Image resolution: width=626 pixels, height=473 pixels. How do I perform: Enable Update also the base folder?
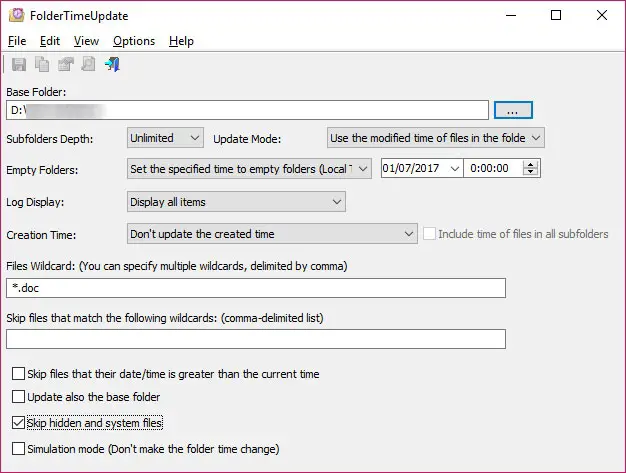point(18,396)
